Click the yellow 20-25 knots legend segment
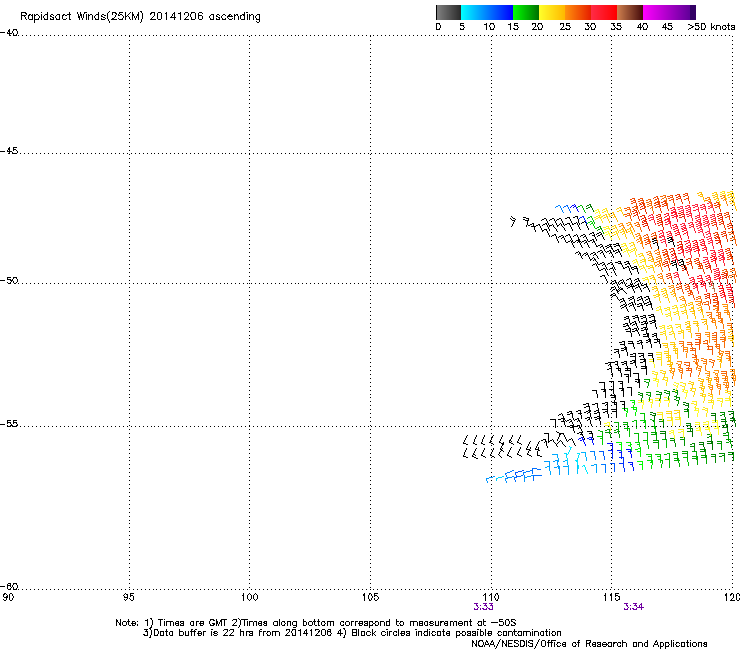Image resolution: width=740 pixels, height=650 pixels. 552,12
